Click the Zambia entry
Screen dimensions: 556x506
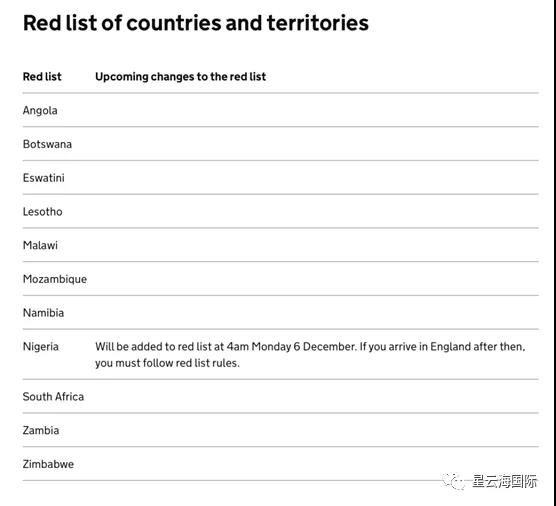(41, 430)
